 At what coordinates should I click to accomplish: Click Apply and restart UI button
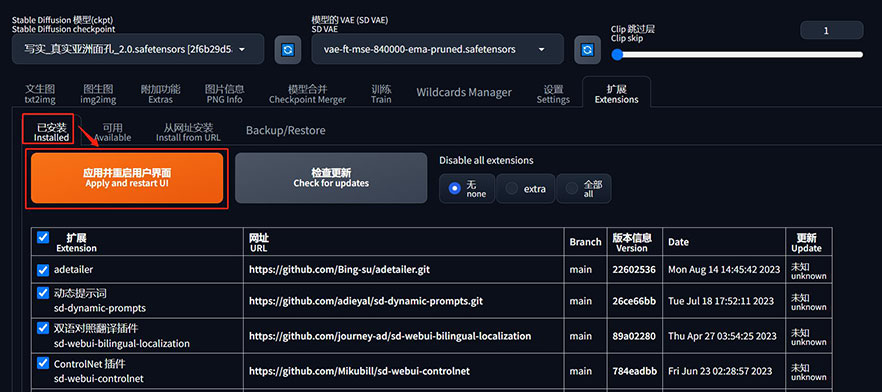[x=127, y=178]
